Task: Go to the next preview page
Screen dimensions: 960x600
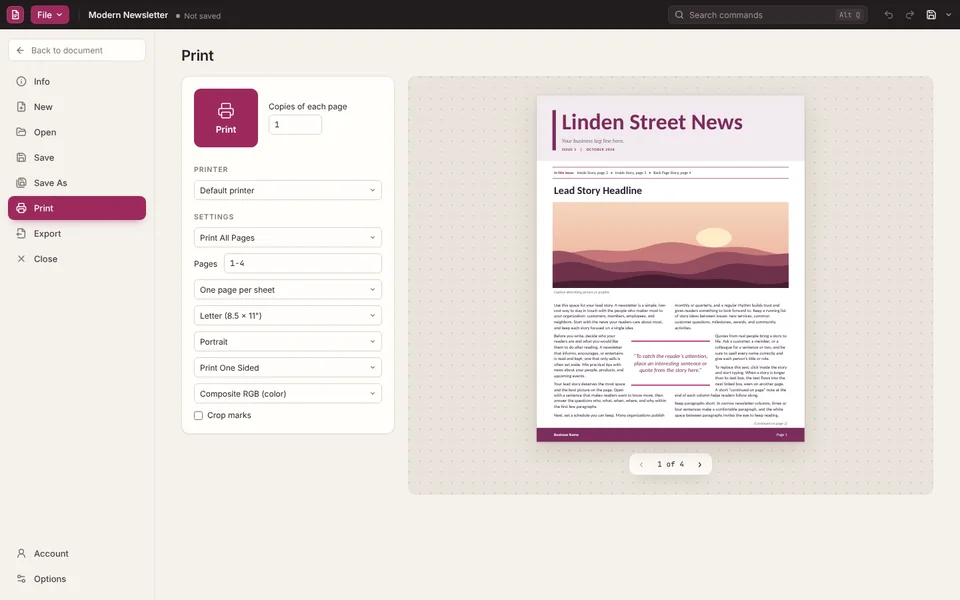Action: click(x=700, y=465)
